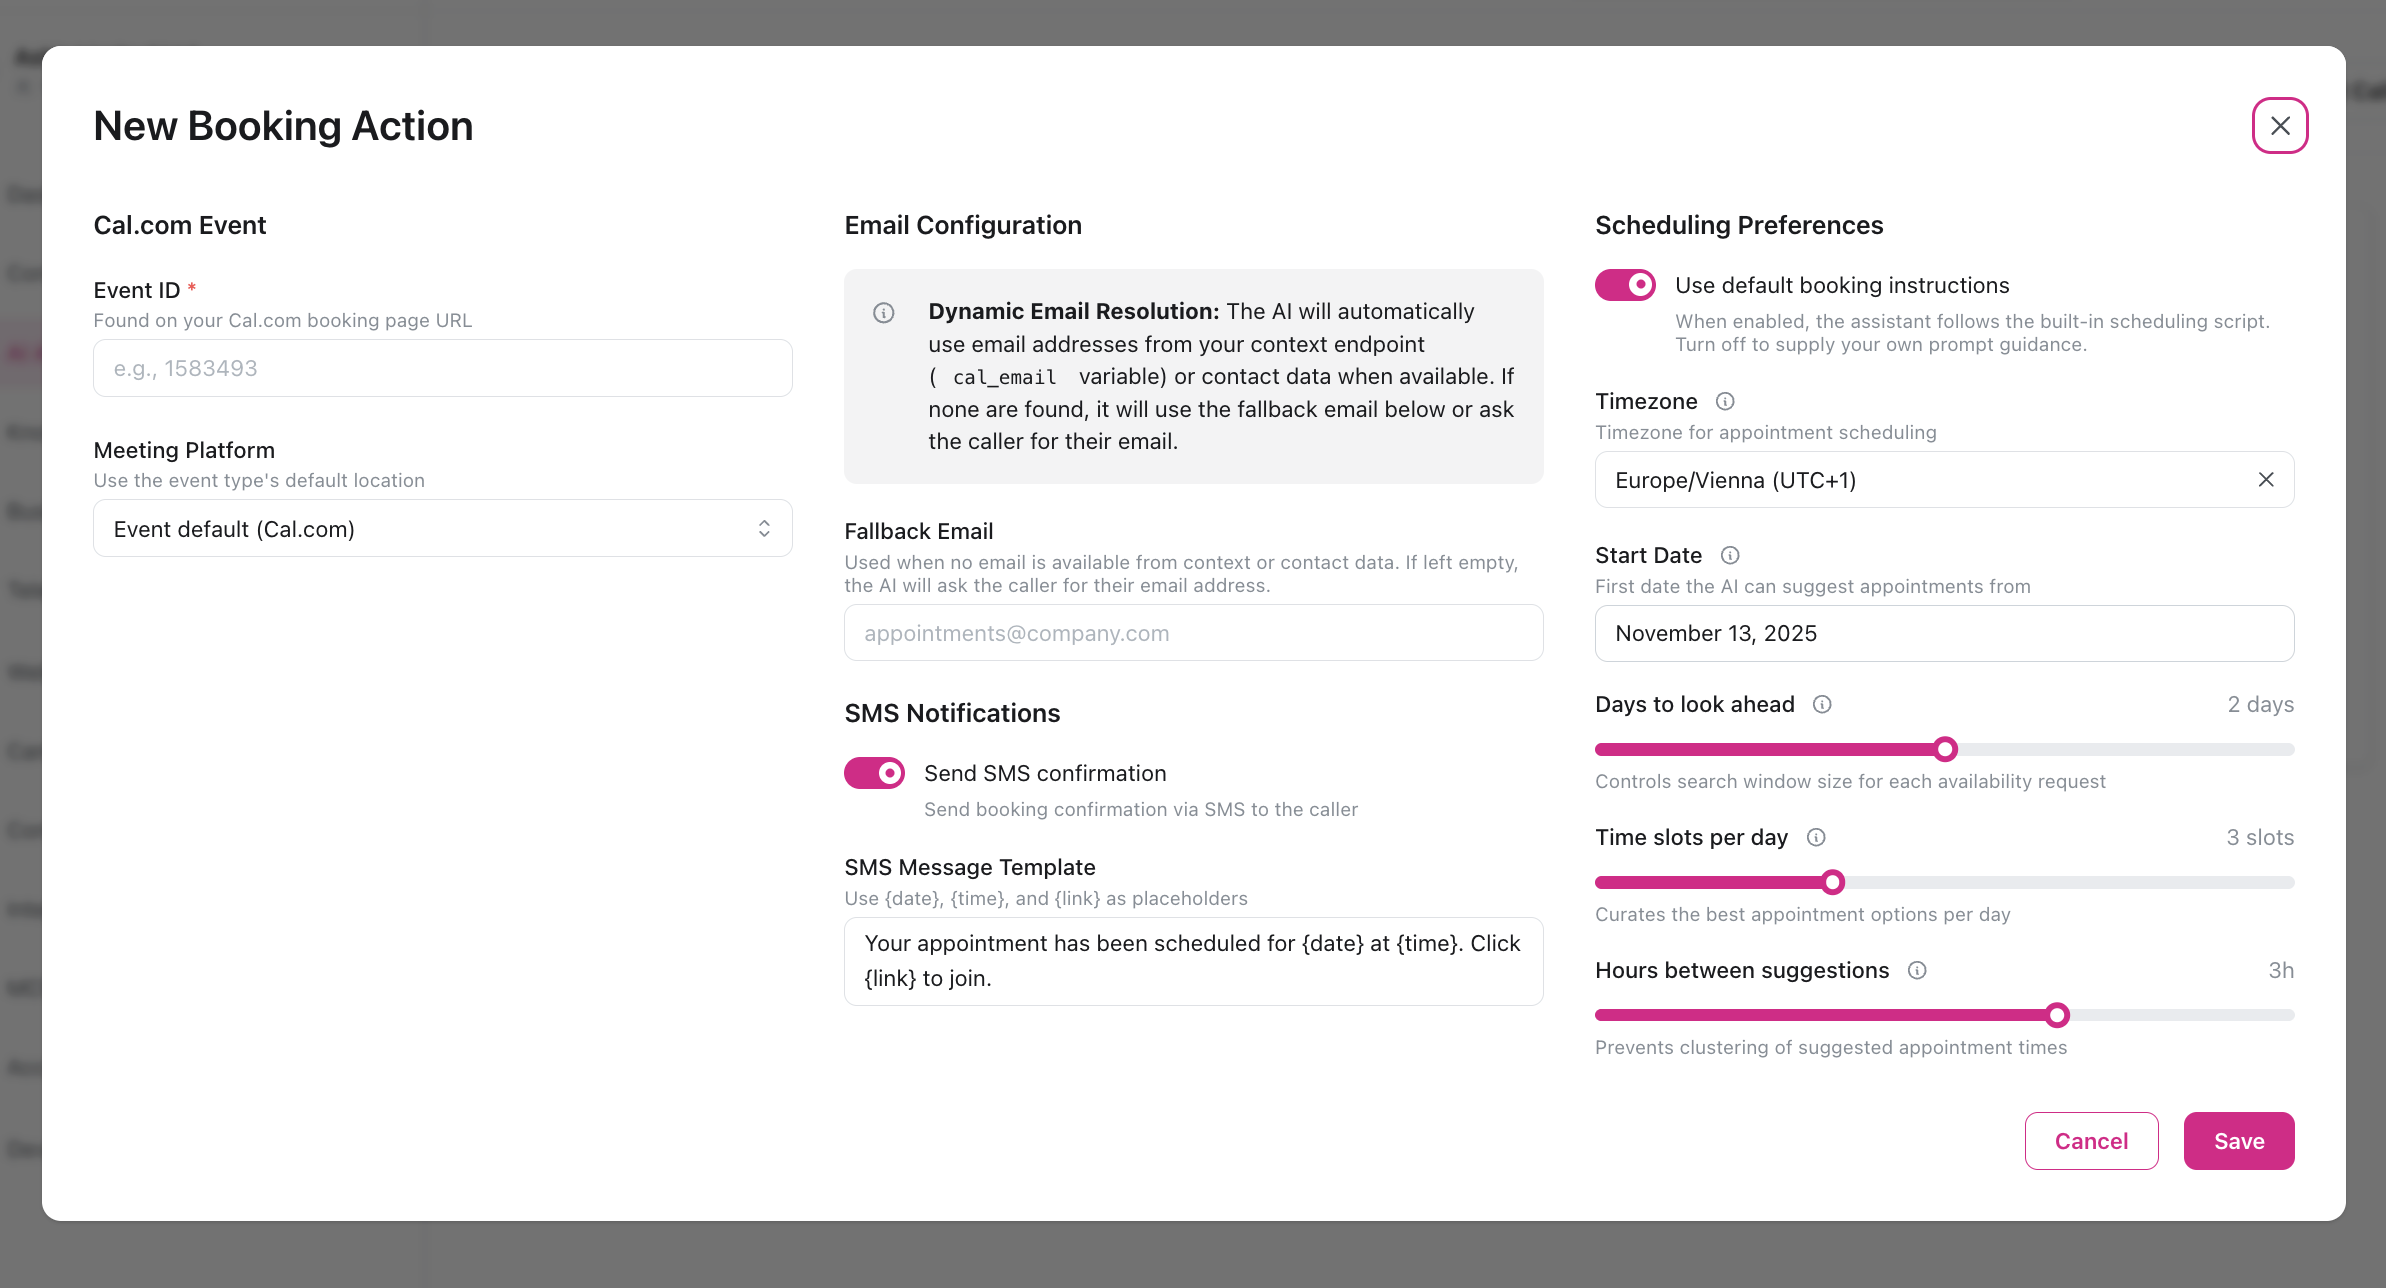Viewport: 2386px width, 1288px height.
Task: Close the New Booking Action dialog
Action: click(x=2279, y=125)
